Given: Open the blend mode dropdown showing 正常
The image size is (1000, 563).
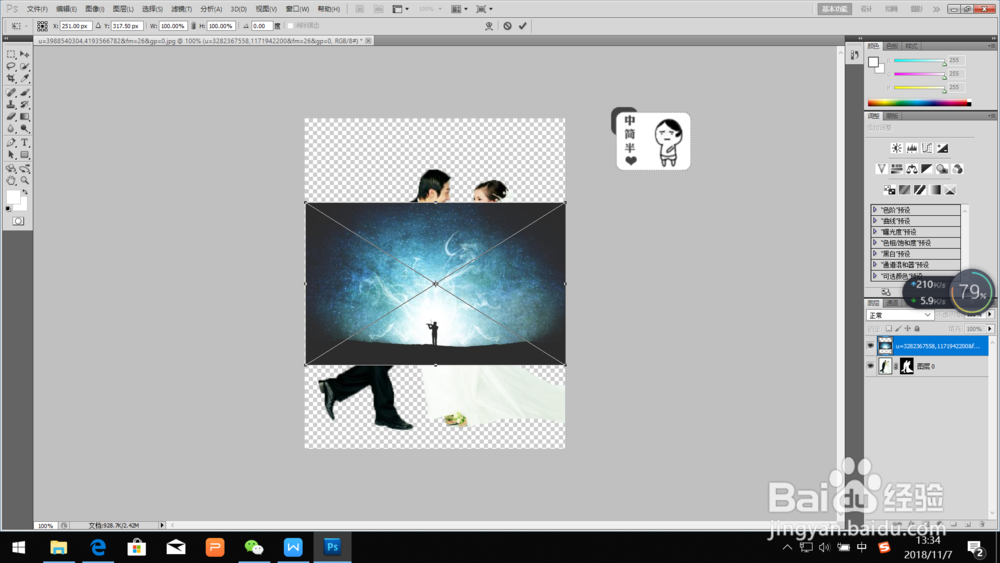Looking at the screenshot, I should click(x=900, y=315).
